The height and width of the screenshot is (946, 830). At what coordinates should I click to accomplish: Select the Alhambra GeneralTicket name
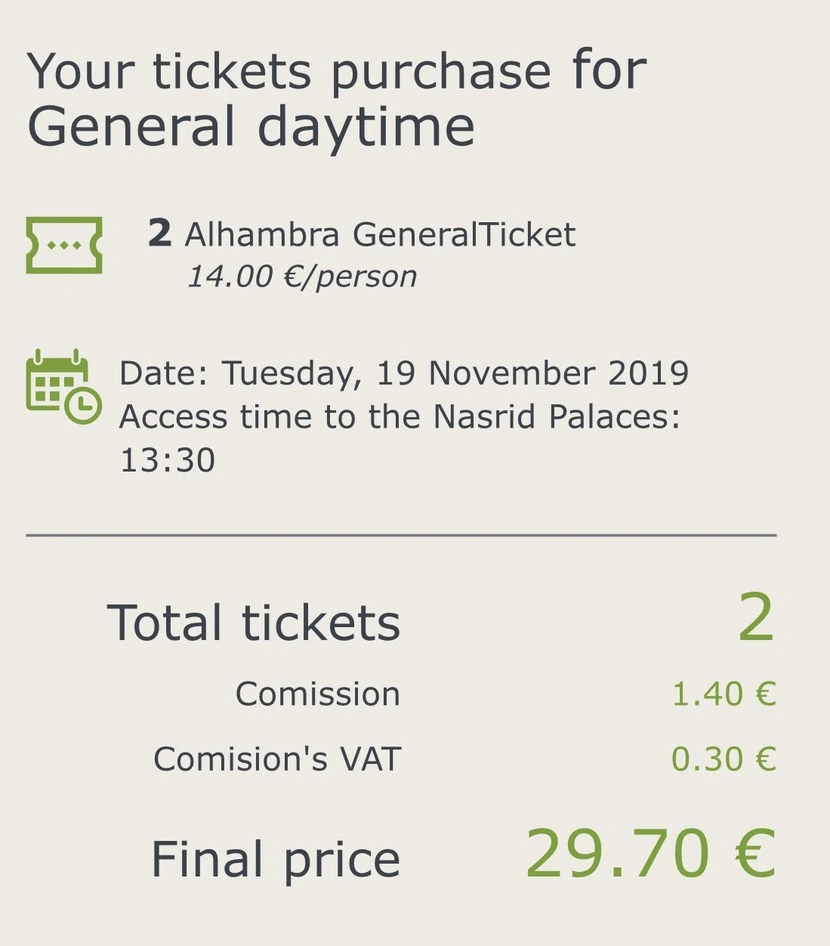(x=380, y=234)
